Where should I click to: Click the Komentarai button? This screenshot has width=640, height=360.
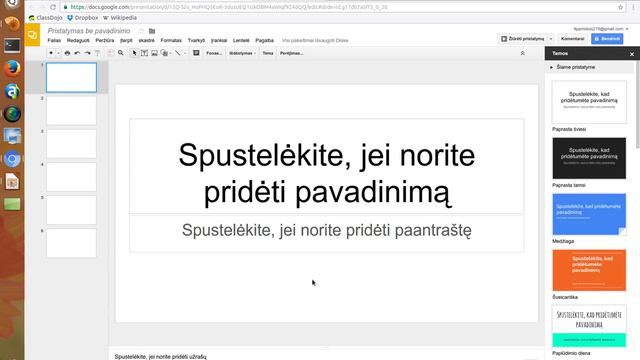[x=573, y=39]
